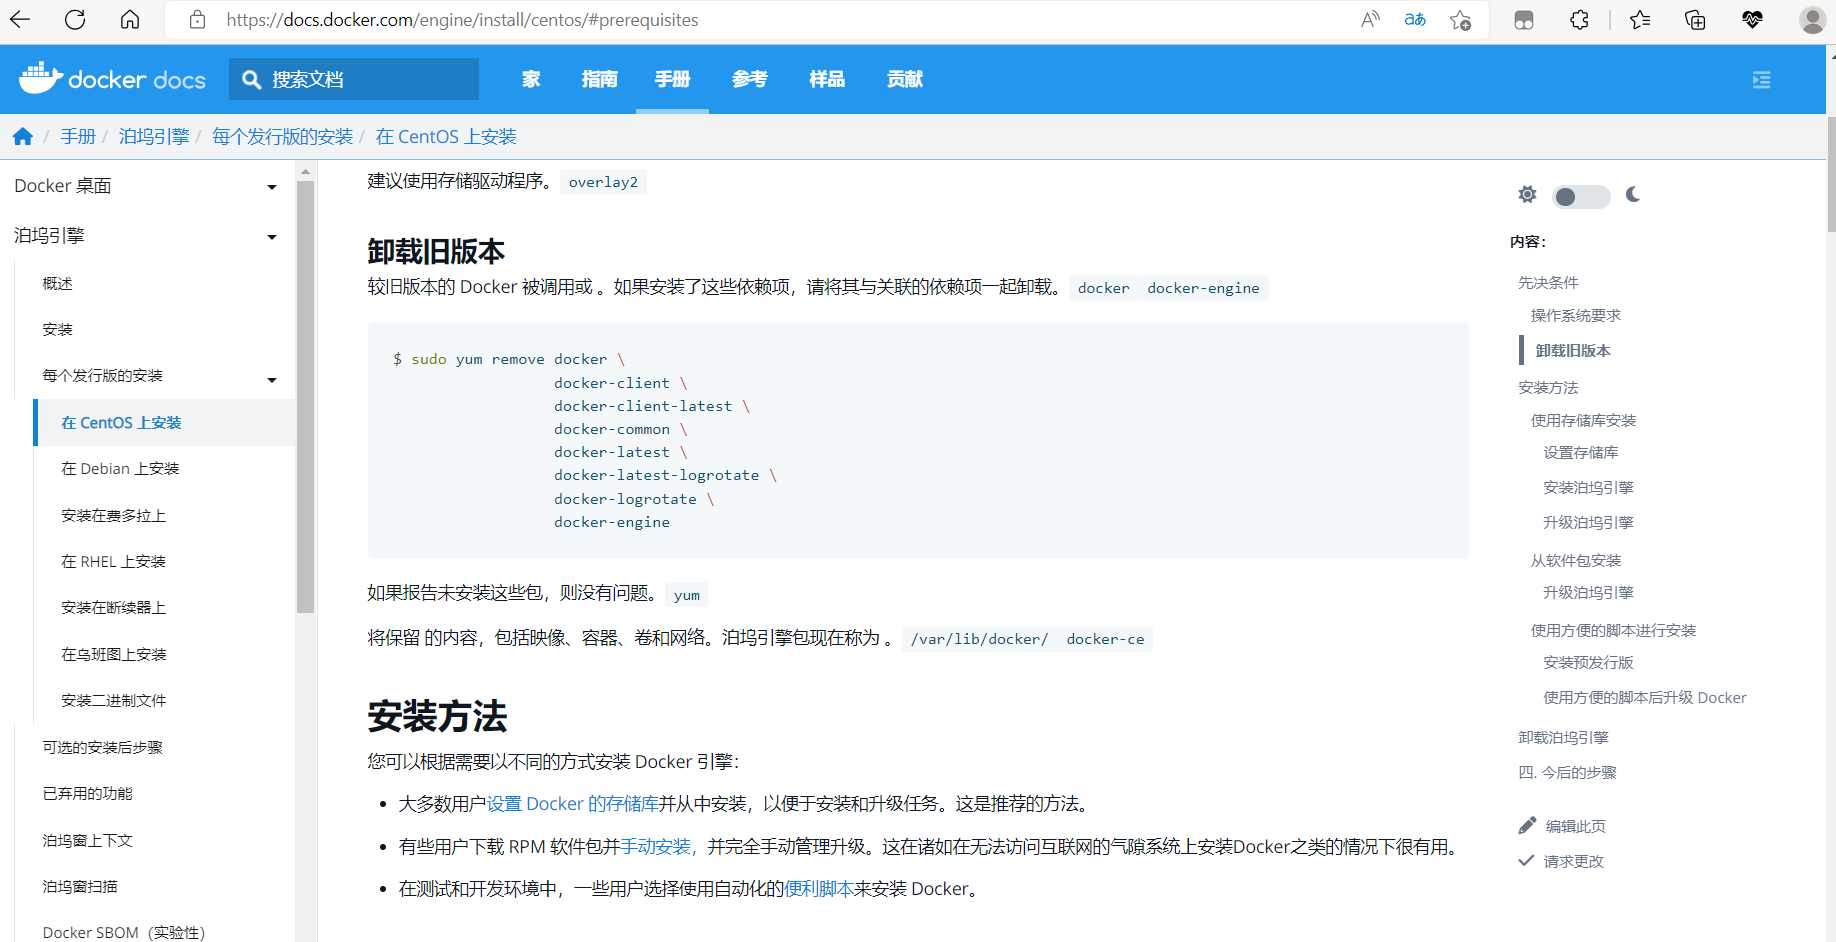Toggle the right sidebar menu icon
Viewport: 1836px width, 942px height.
pos(1762,79)
